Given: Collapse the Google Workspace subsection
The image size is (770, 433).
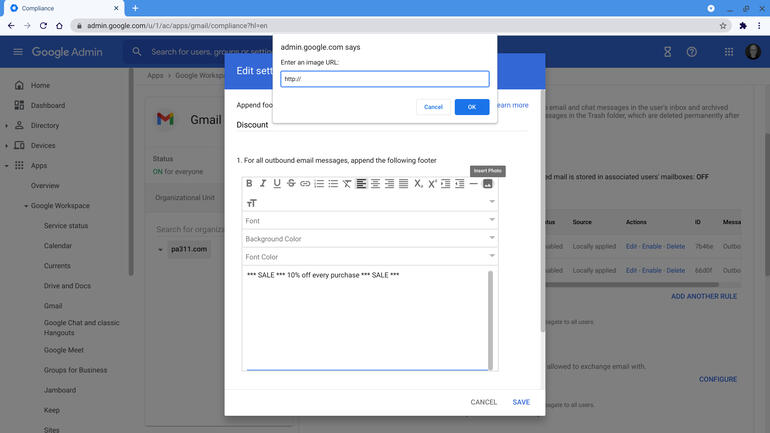Looking at the screenshot, I should point(26,206).
